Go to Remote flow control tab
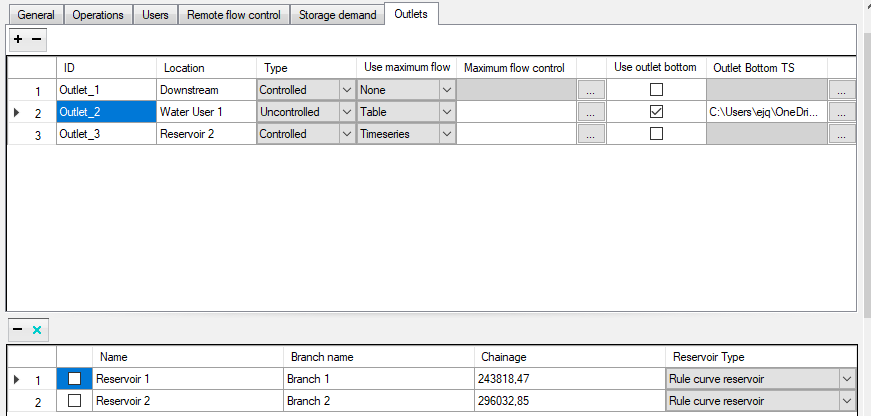This screenshot has width=871, height=416. [x=234, y=15]
